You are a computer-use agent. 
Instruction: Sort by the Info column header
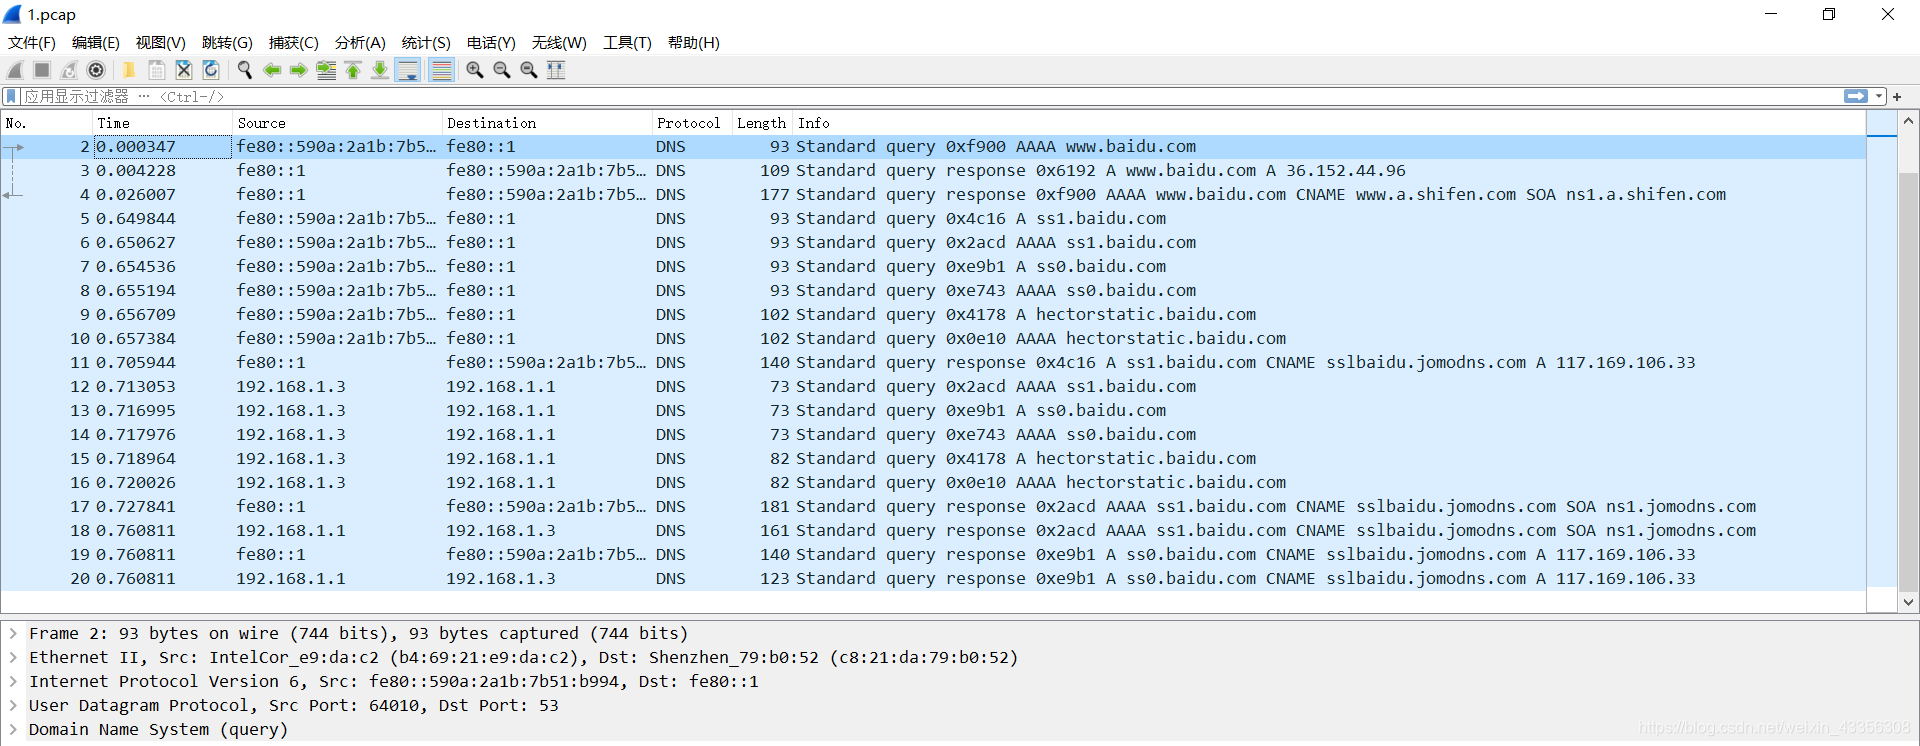[1329, 123]
